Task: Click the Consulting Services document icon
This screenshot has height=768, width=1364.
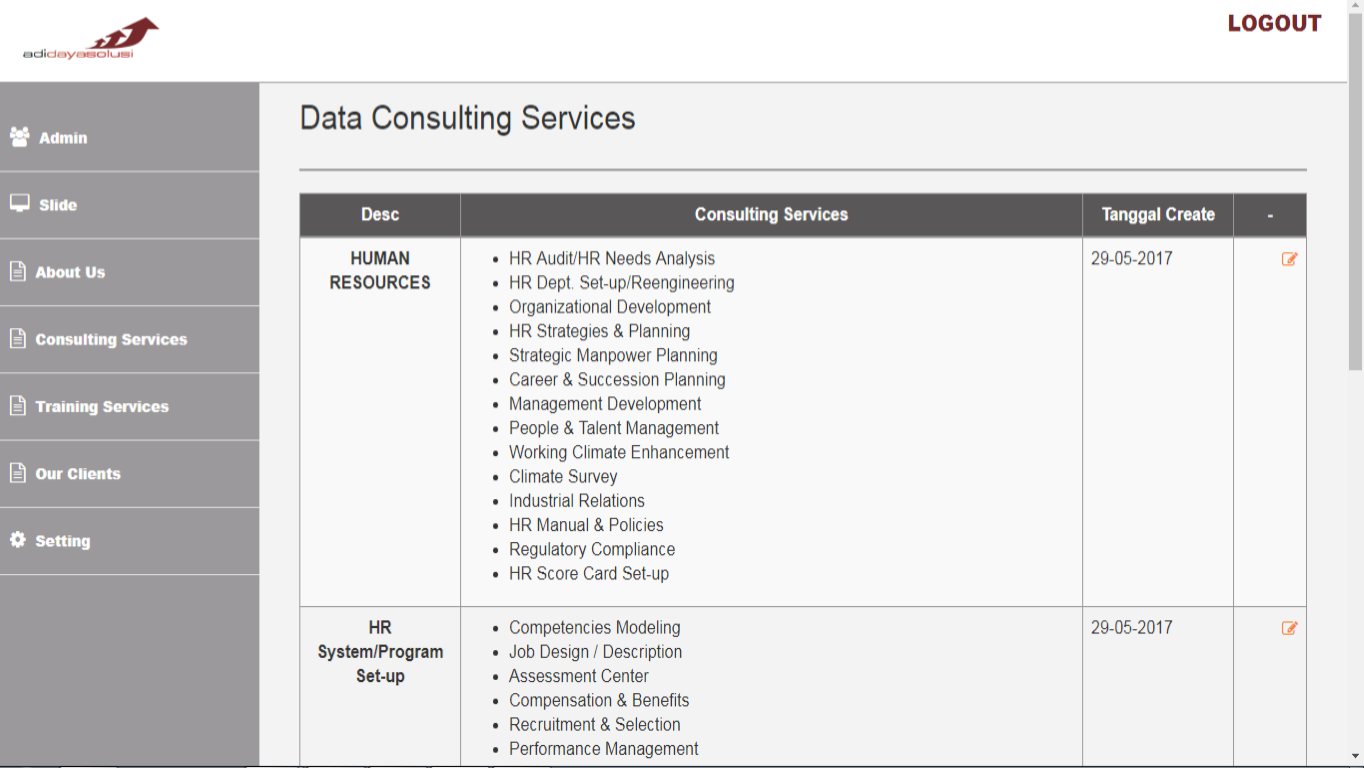Action: coord(18,339)
